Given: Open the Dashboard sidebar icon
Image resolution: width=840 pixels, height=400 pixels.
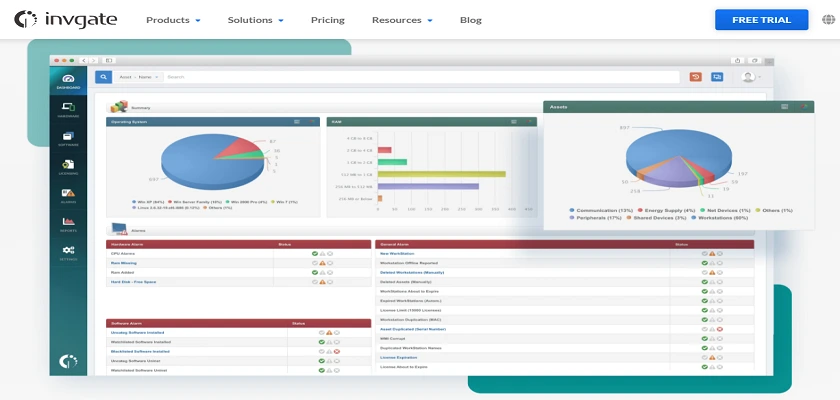Looking at the screenshot, I should pos(68,81).
